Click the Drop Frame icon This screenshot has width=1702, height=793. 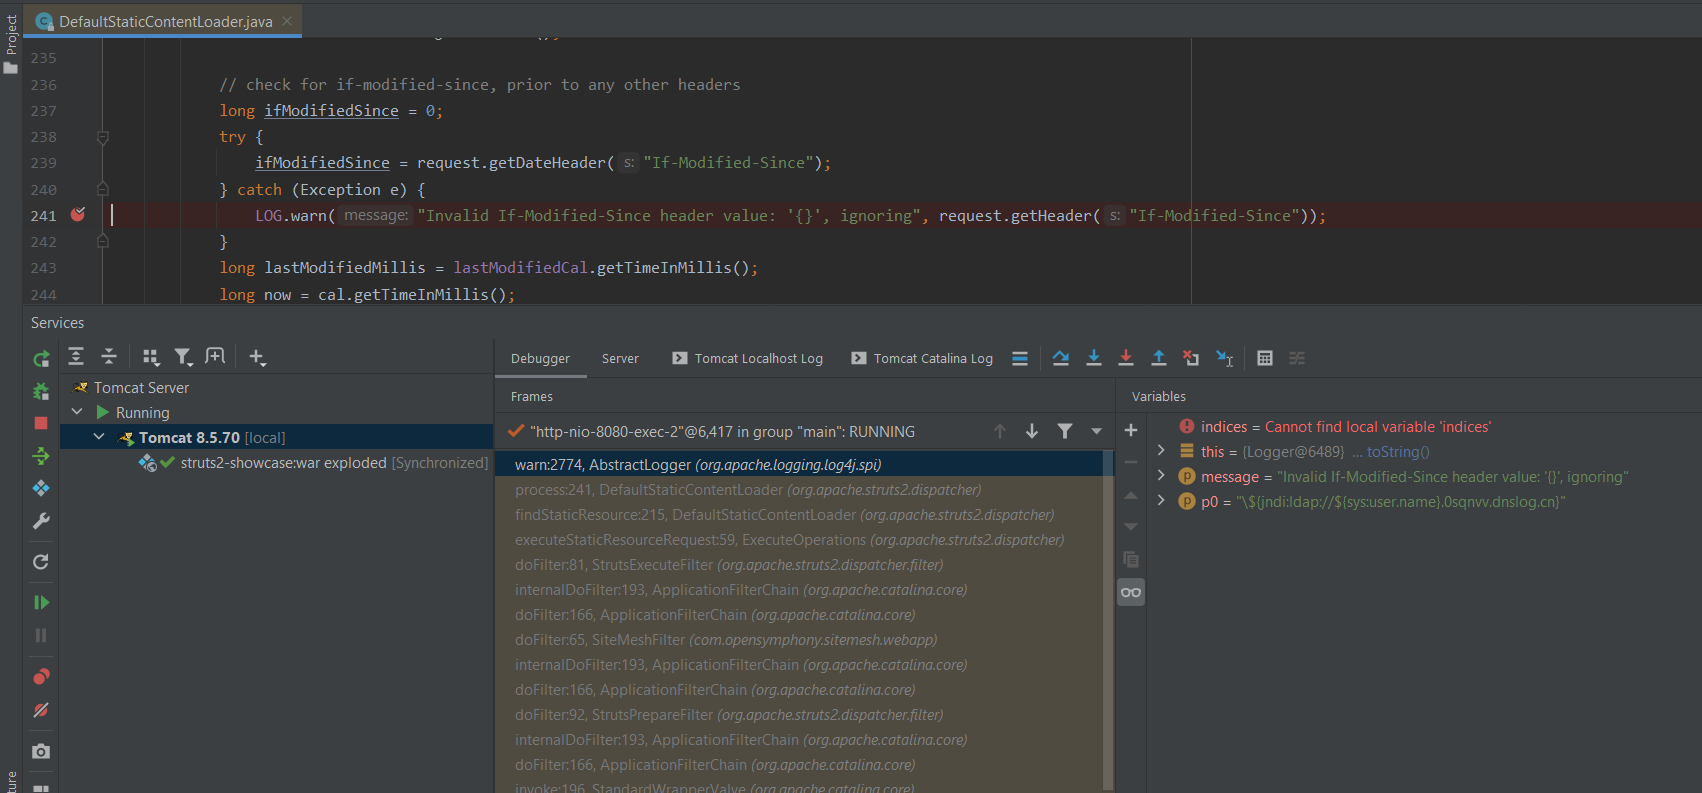pyautogui.click(x=1191, y=358)
